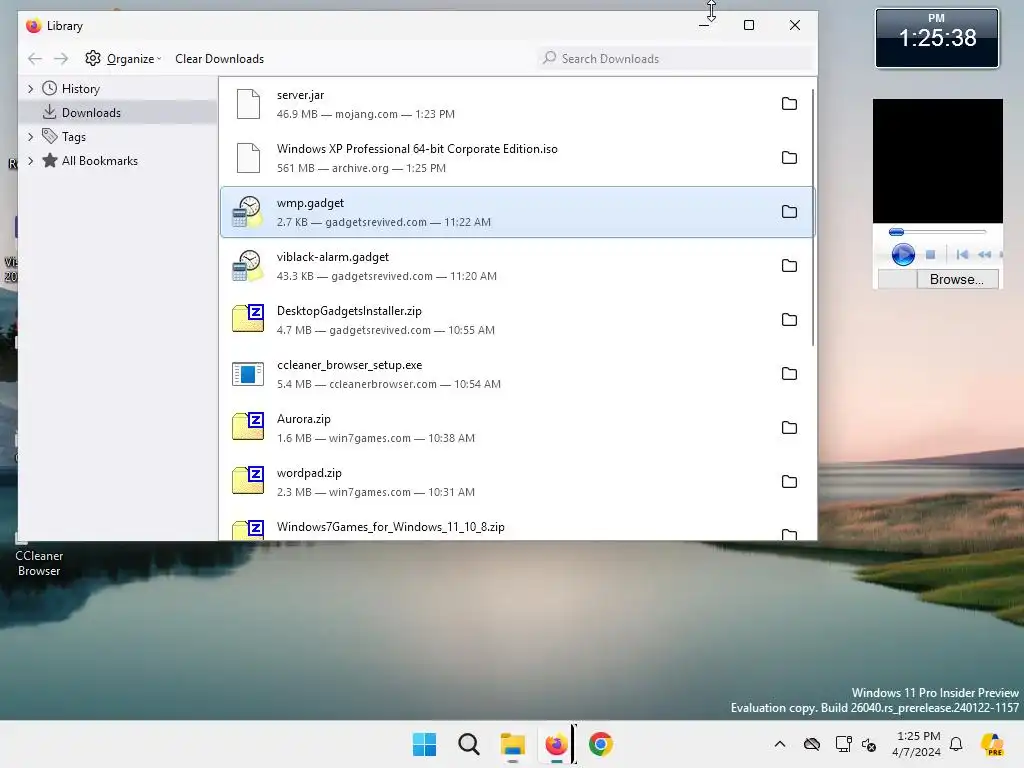Expand the All Bookmarks tree node

tap(30, 161)
